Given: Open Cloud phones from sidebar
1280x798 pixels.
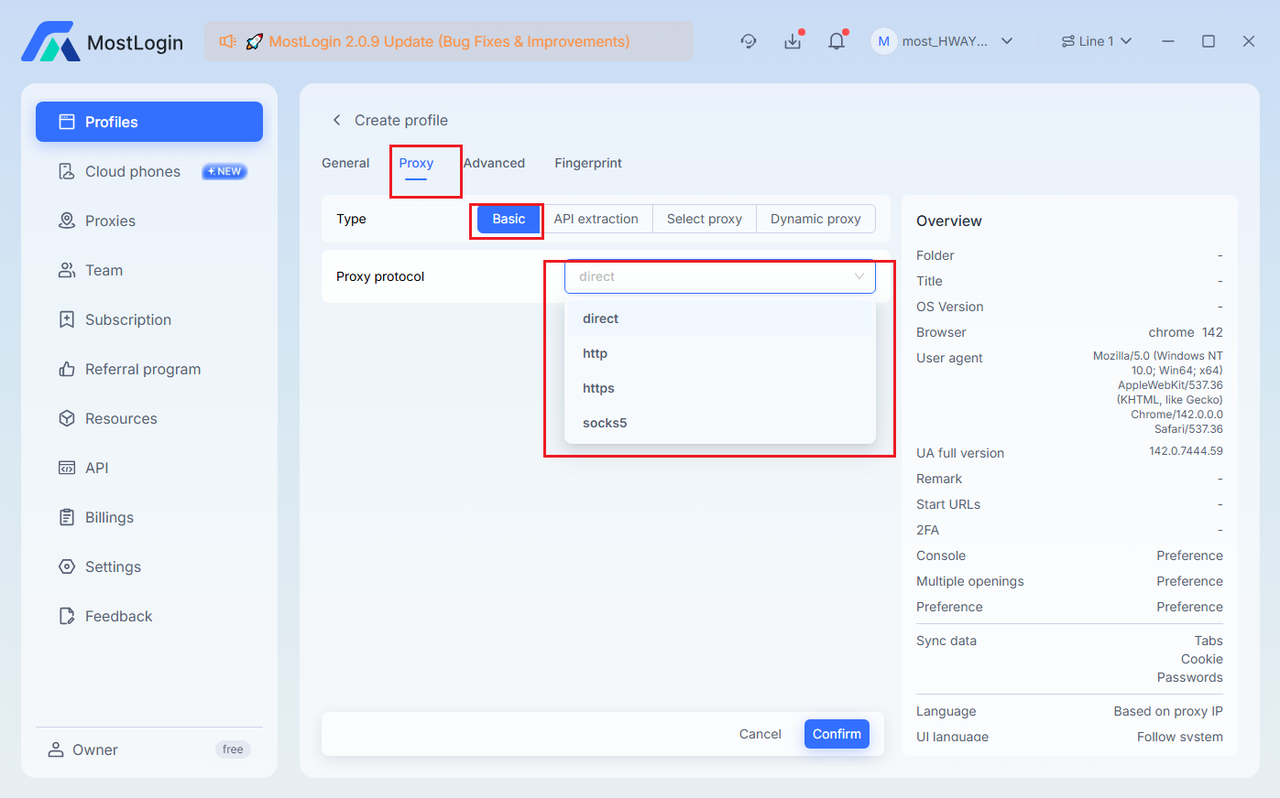Looking at the screenshot, I should [132, 171].
